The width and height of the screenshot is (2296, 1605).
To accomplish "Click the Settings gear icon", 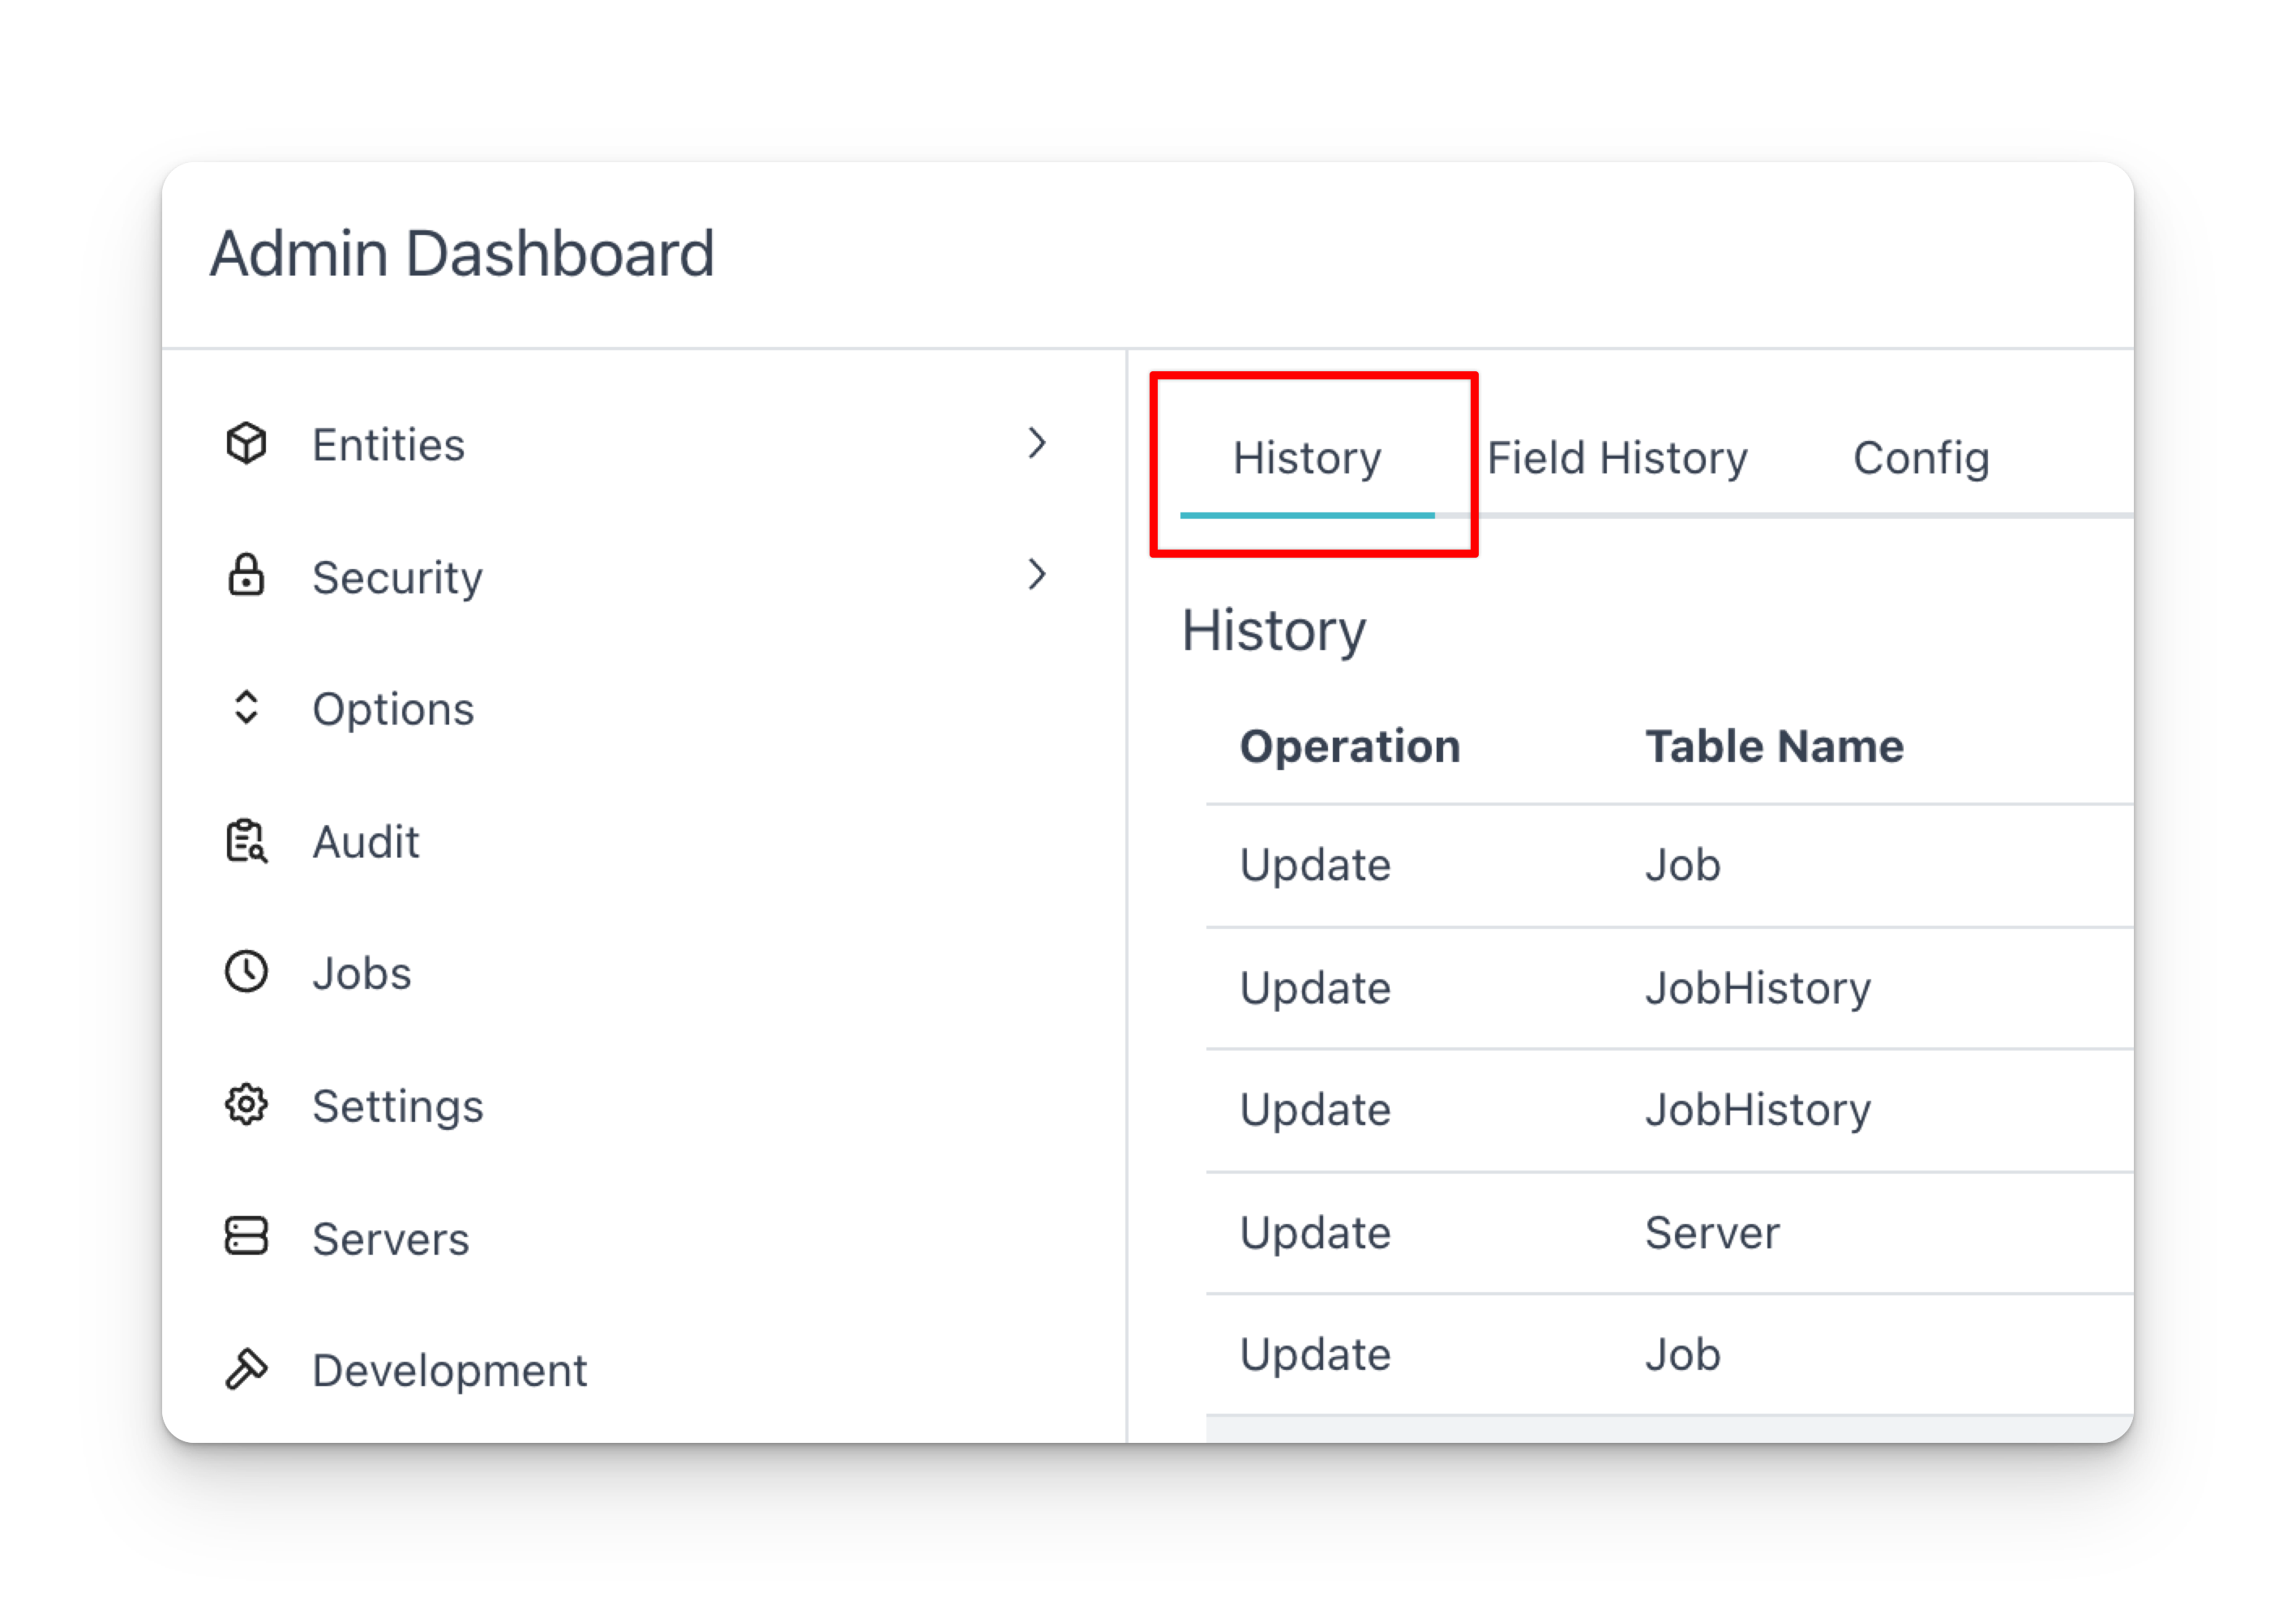I will coord(246,1105).
